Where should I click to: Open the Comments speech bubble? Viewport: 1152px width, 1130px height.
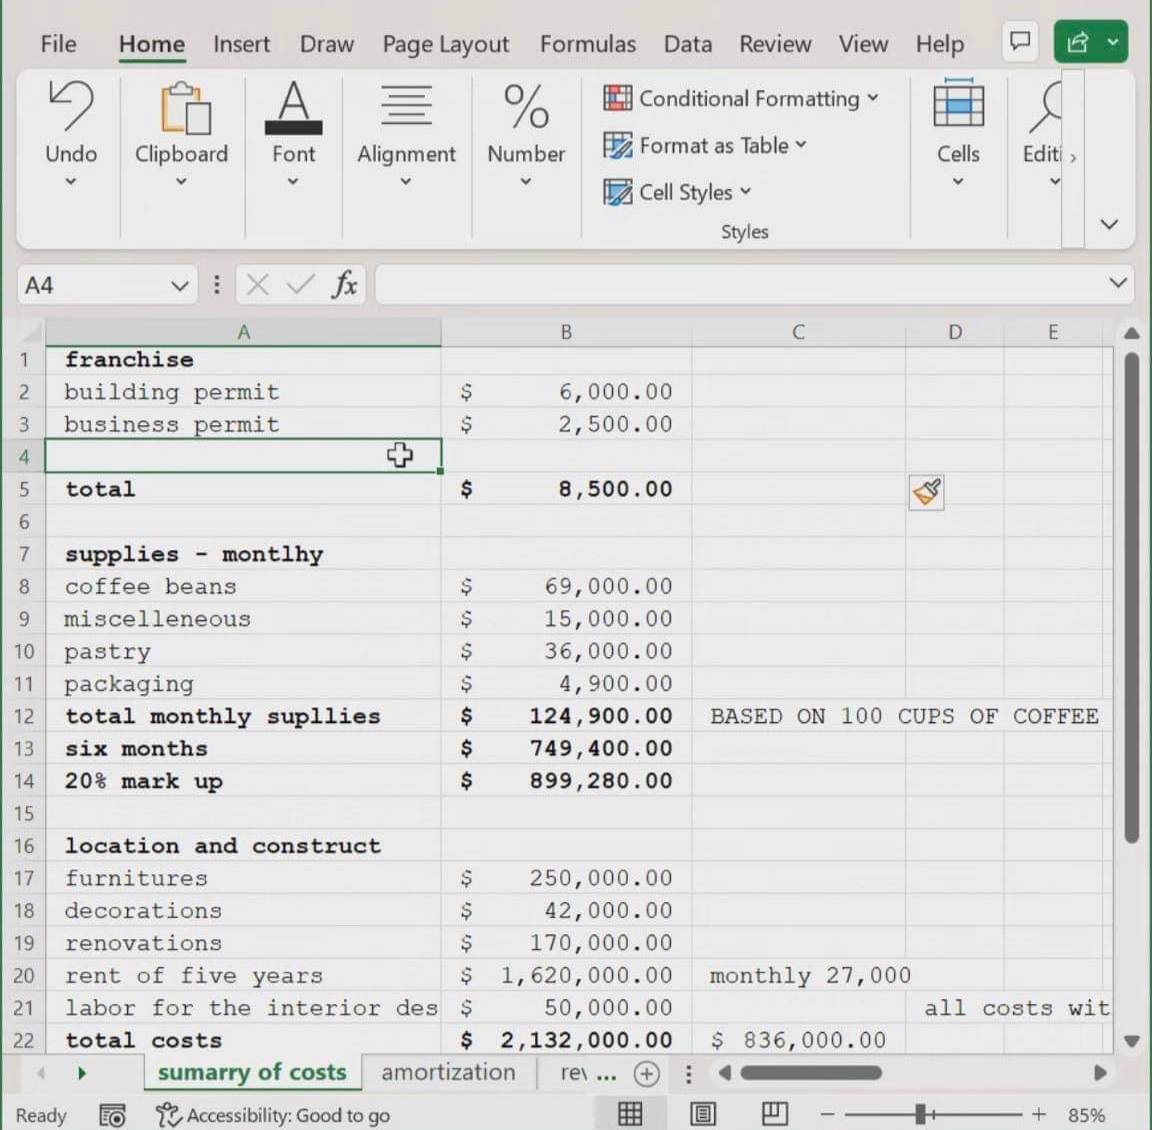coord(1020,41)
